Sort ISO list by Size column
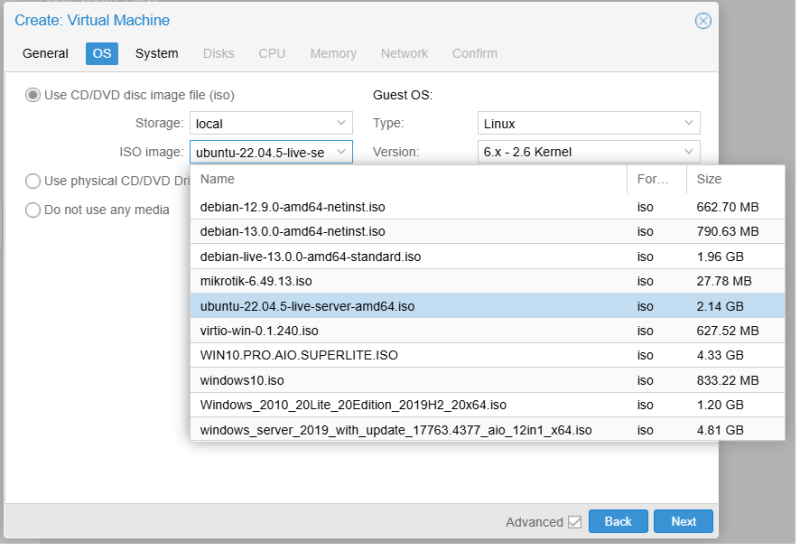This screenshot has height=551, width=800. point(734,179)
